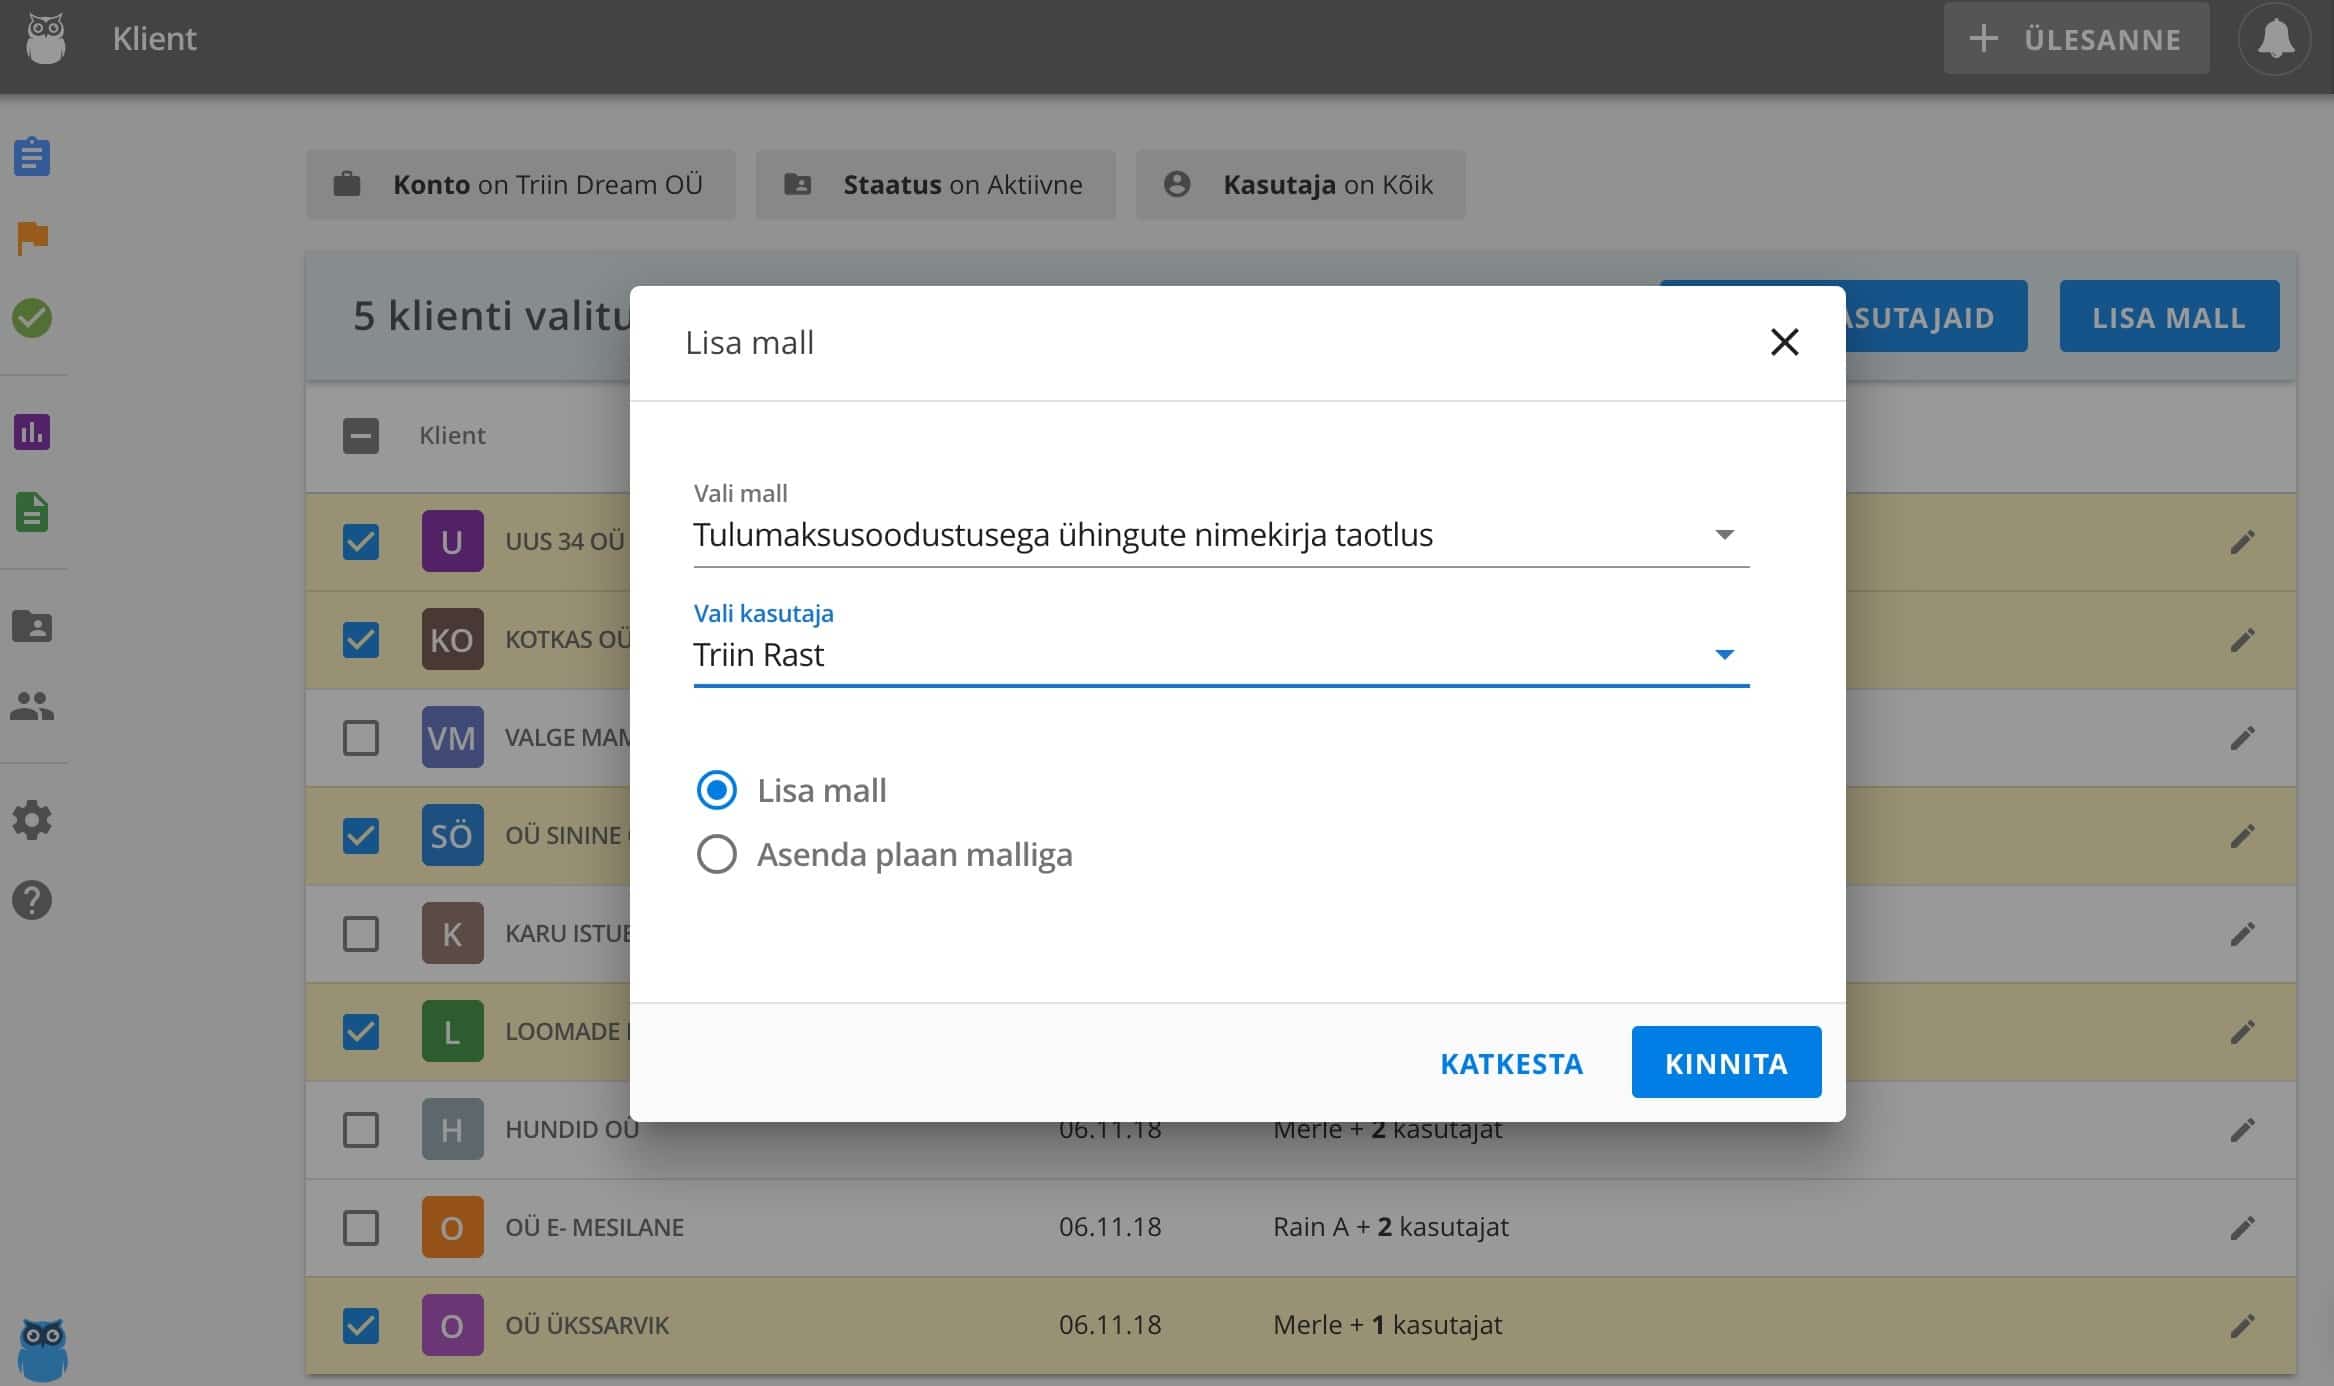The width and height of the screenshot is (2334, 1386).
Task: Close the Lisa mall dialog with X
Action: coord(1784,342)
